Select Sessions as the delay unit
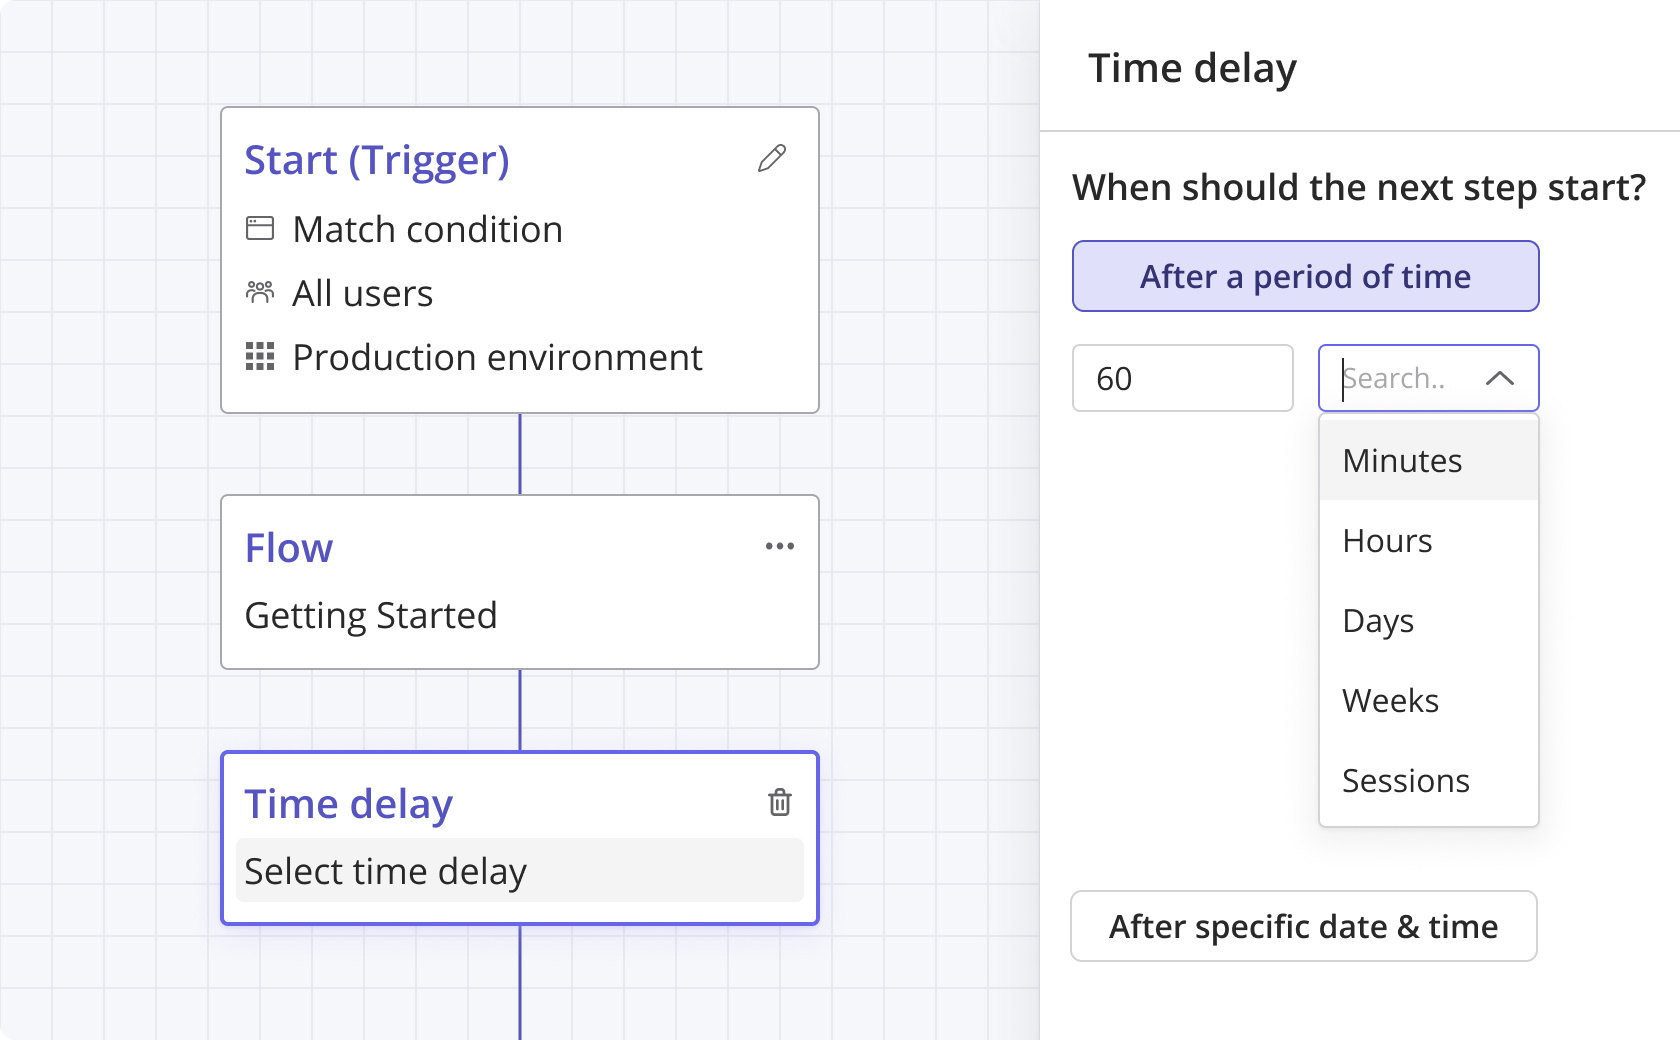 click(x=1405, y=780)
